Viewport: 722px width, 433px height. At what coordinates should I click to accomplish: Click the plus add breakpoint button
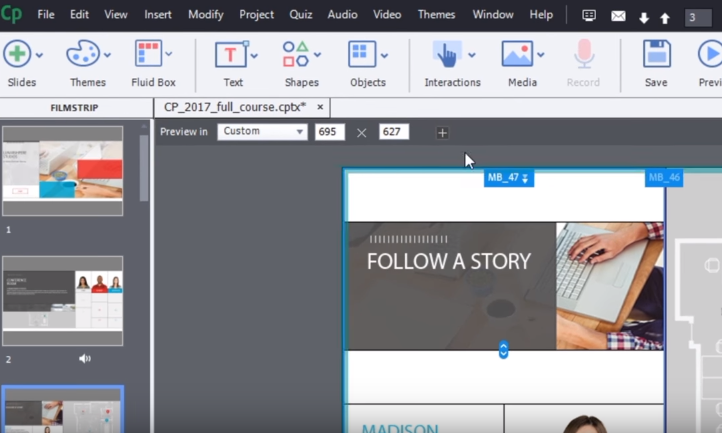[443, 133]
